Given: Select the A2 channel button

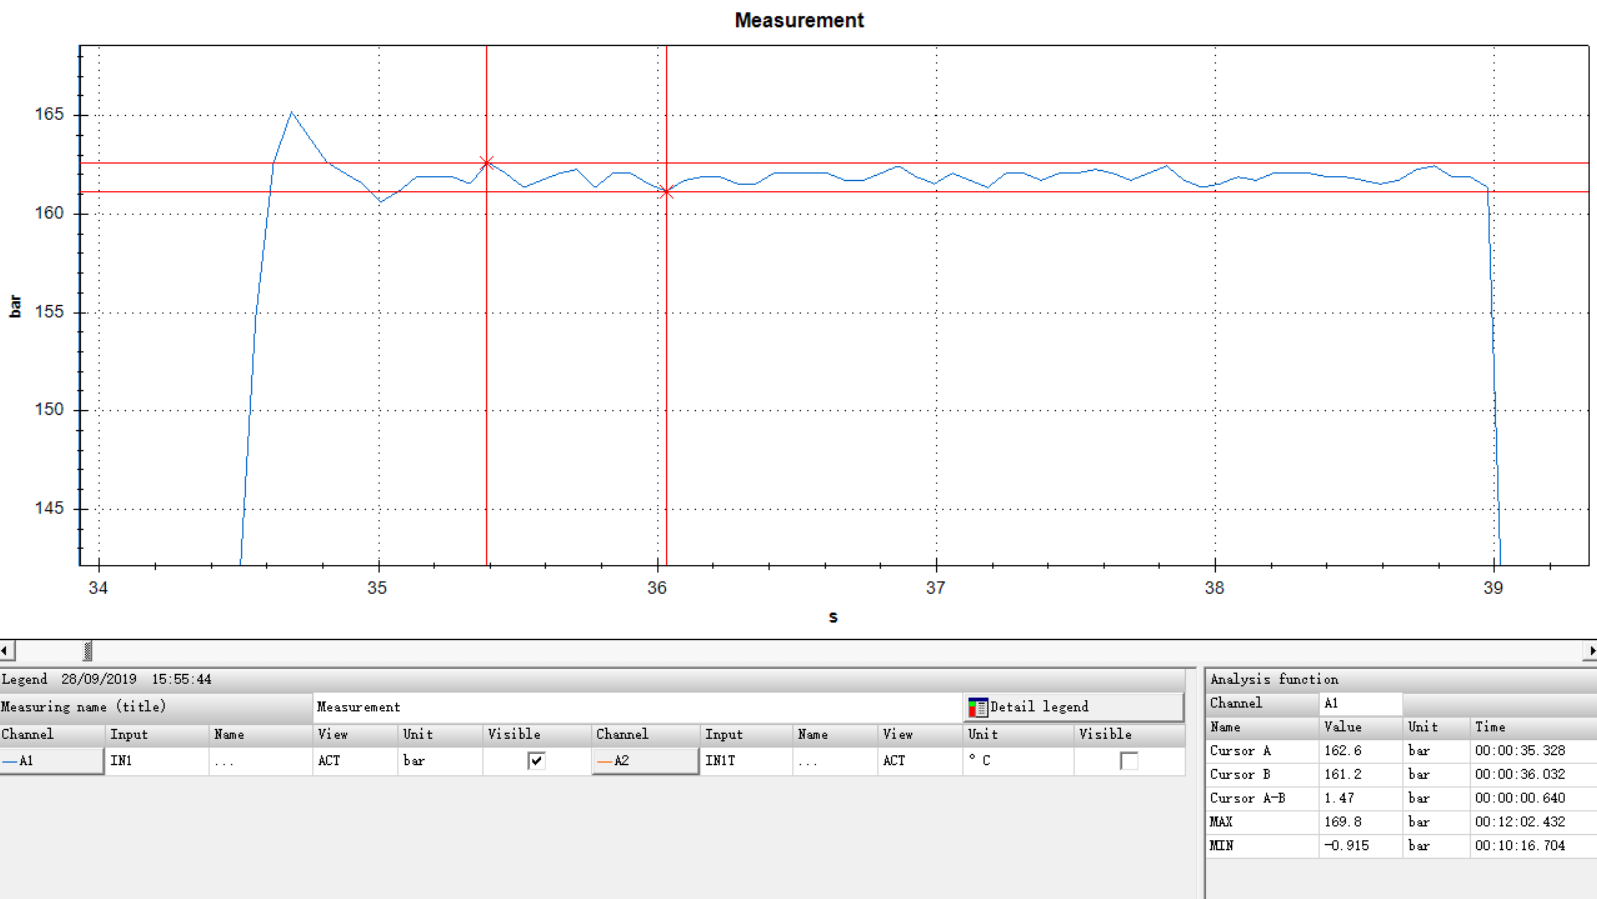Looking at the screenshot, I should (645, 761).
